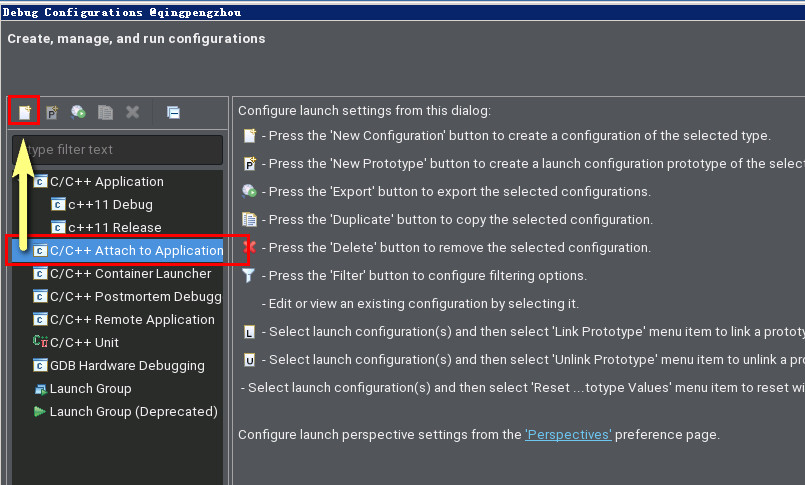Click the New Configuration toolbar icon
Image resolution: width=805 pixels, height=485 pixels.
point(25,112)
